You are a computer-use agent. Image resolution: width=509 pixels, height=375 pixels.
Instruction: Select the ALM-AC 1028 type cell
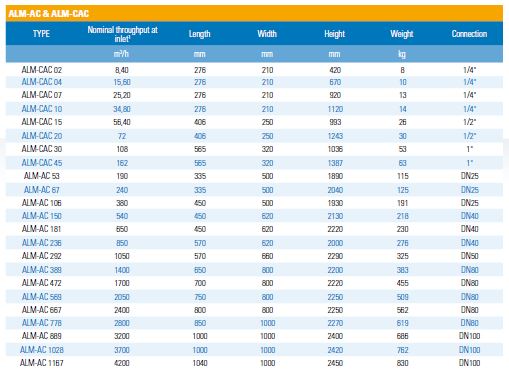click(x=42, y=350)
